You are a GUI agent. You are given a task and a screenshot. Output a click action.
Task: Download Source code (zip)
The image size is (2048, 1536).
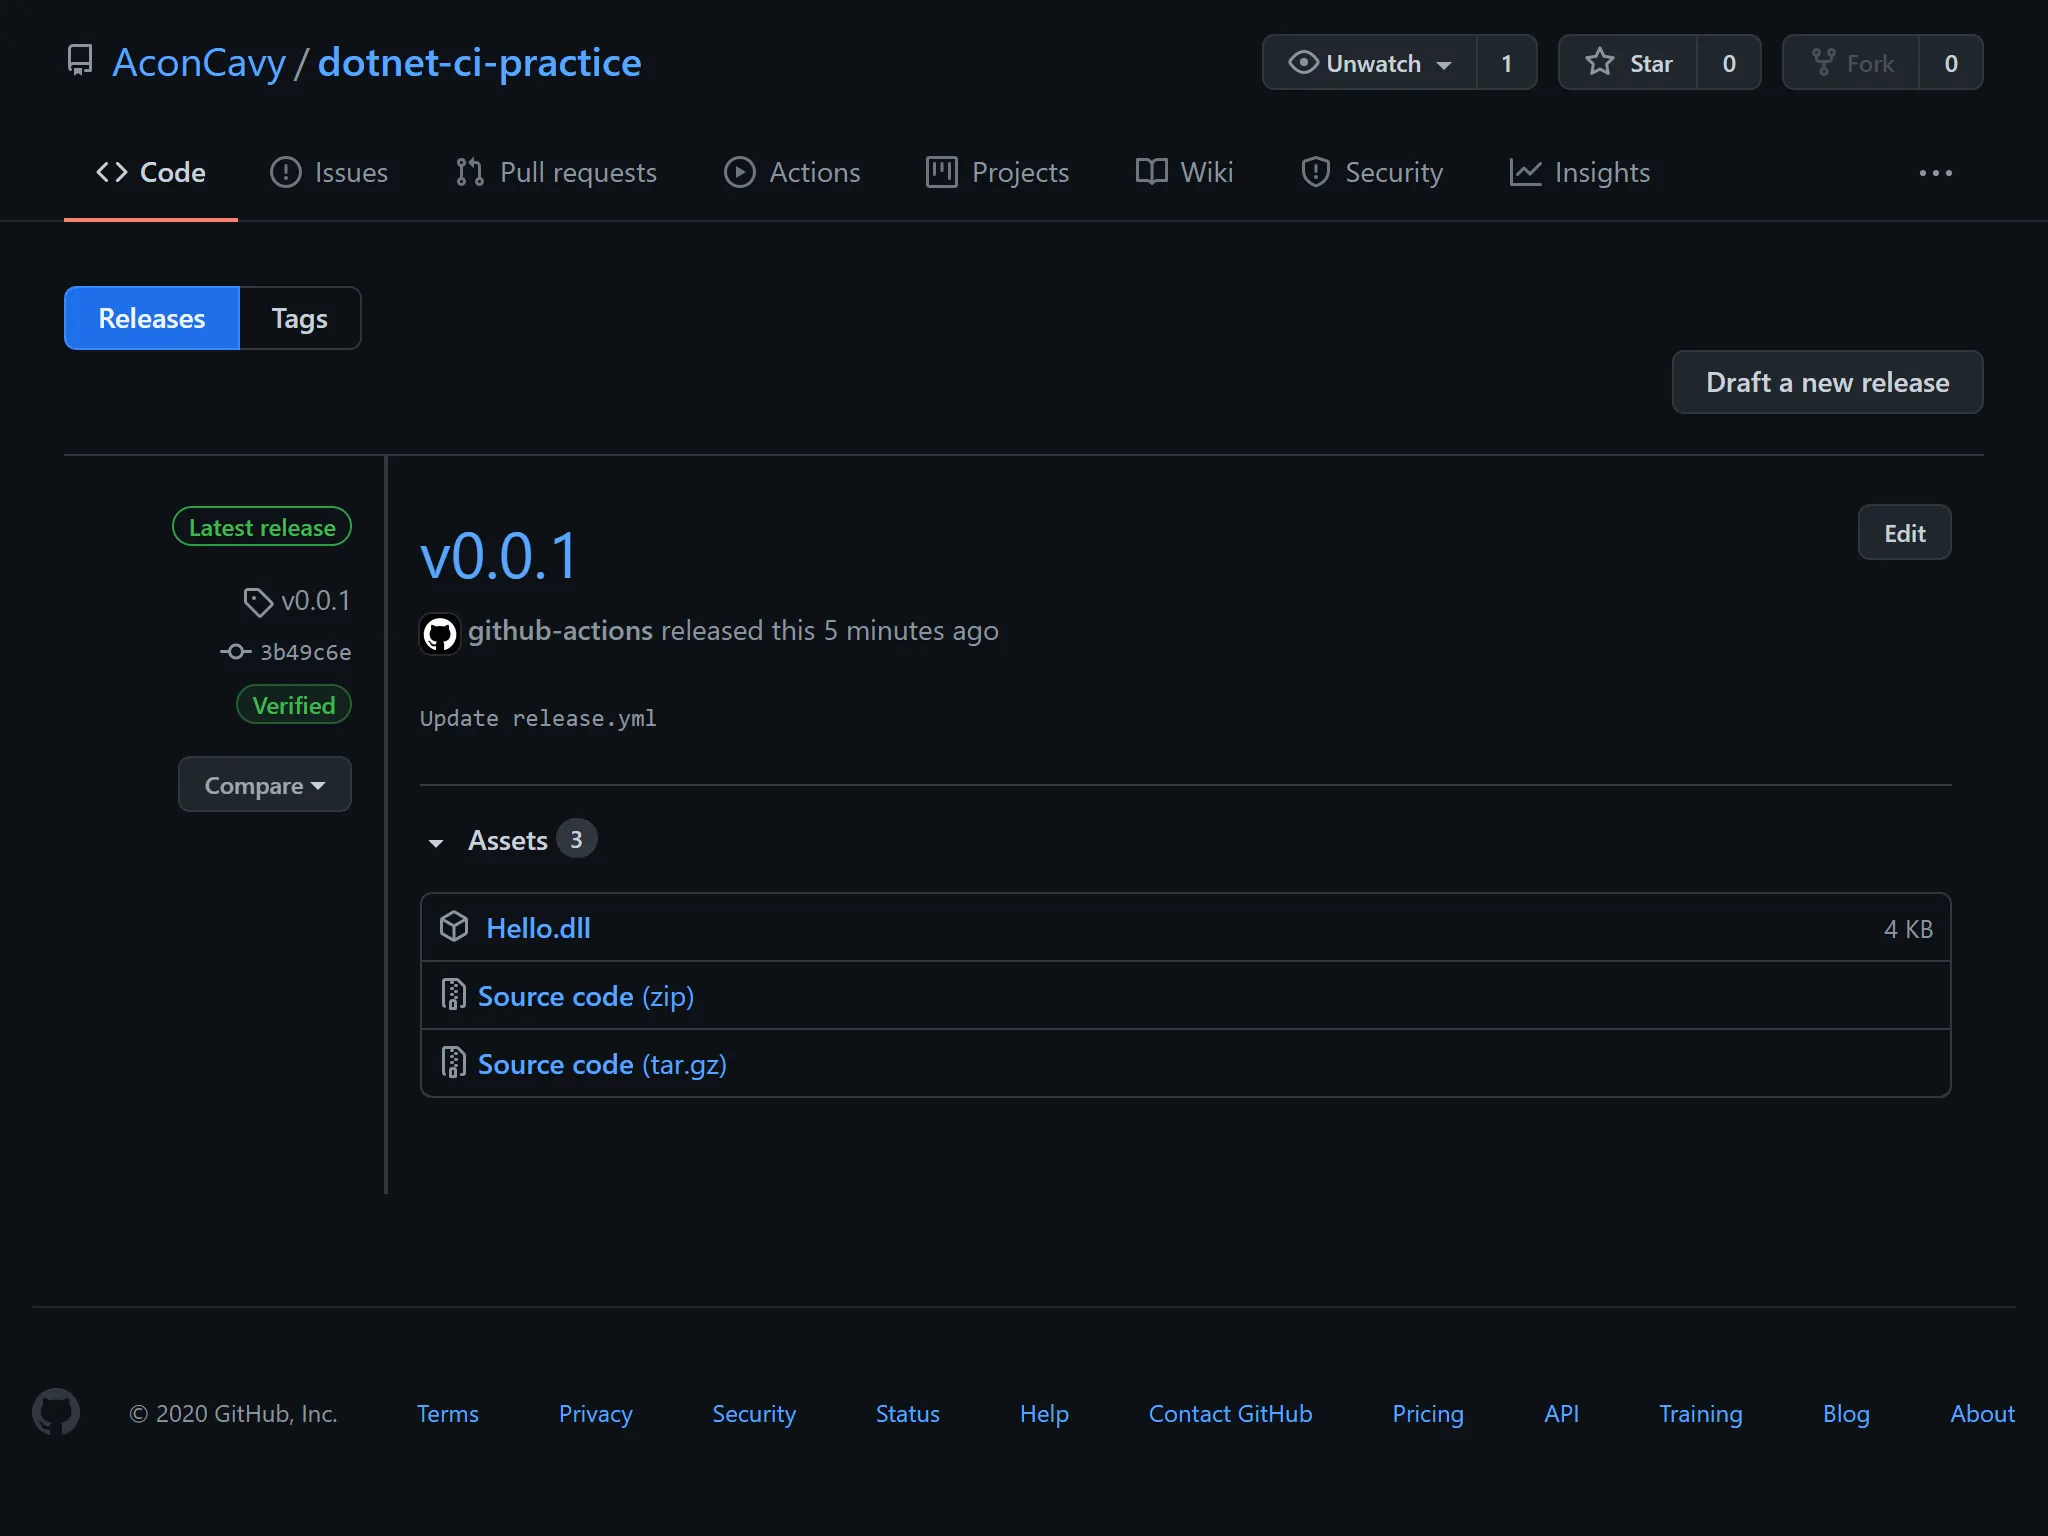[x=586, y=996]
